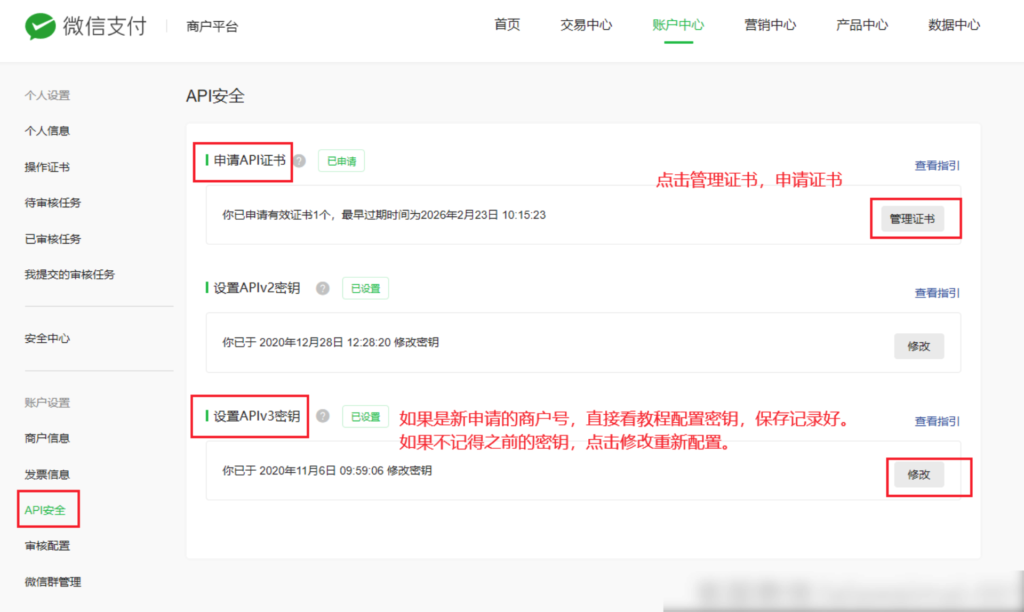Click the 已设置 badge for APIv2
Image resolution: width=1024 pixels, height=612 pixels.
point(367,288)
